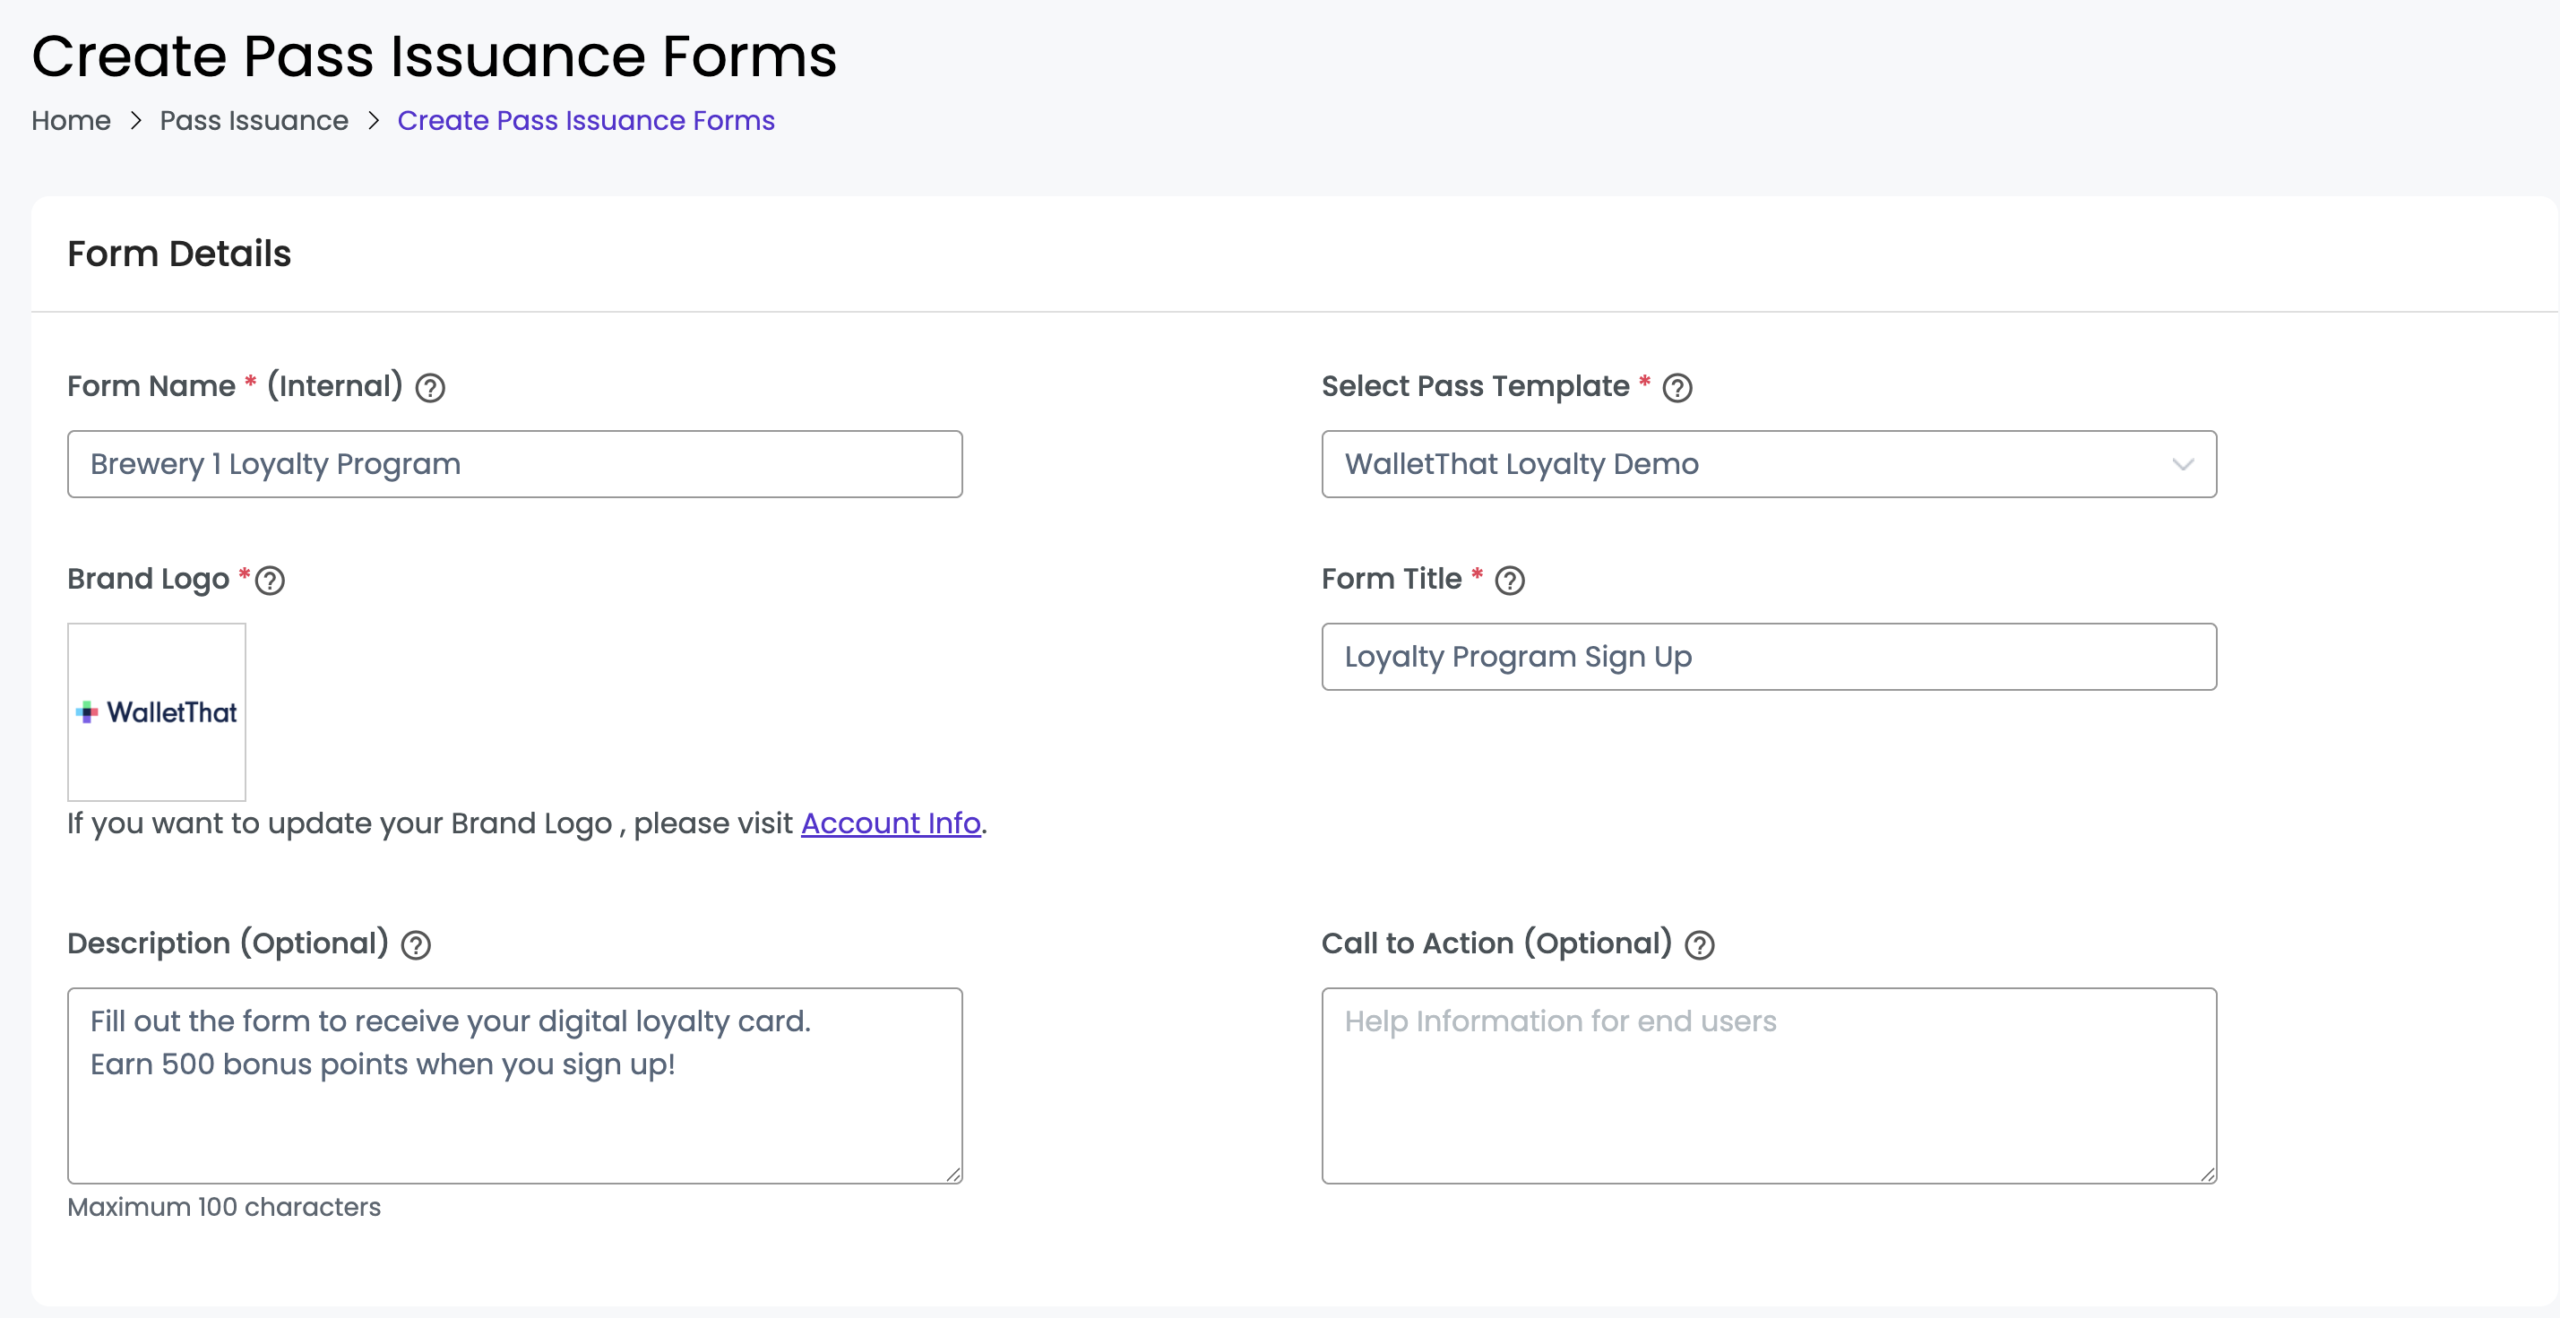Edit the Loyalty Program Sign Up title field
This screenshot has width=2560, height=1318.
click(1769, 656)
